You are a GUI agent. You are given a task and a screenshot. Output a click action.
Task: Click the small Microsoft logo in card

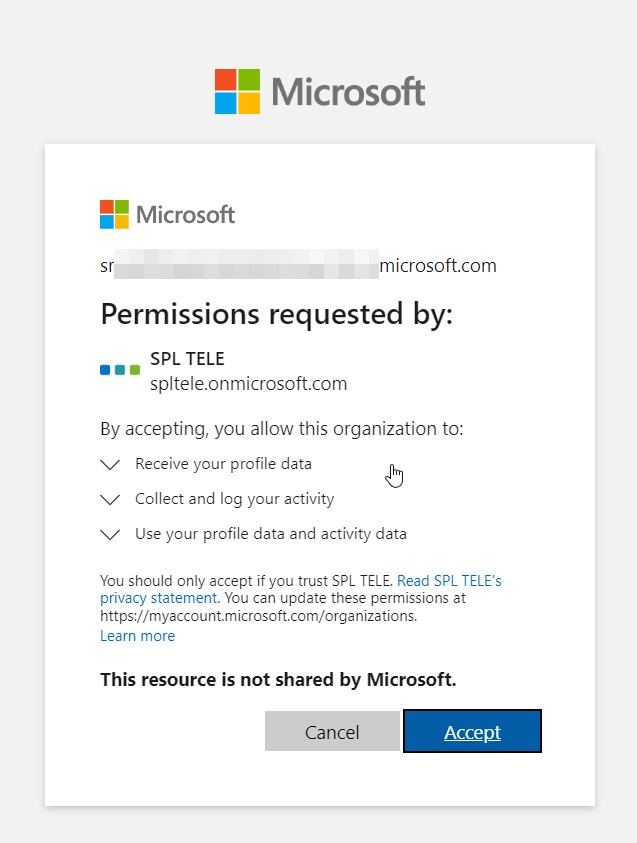click(x=167, y=215)
